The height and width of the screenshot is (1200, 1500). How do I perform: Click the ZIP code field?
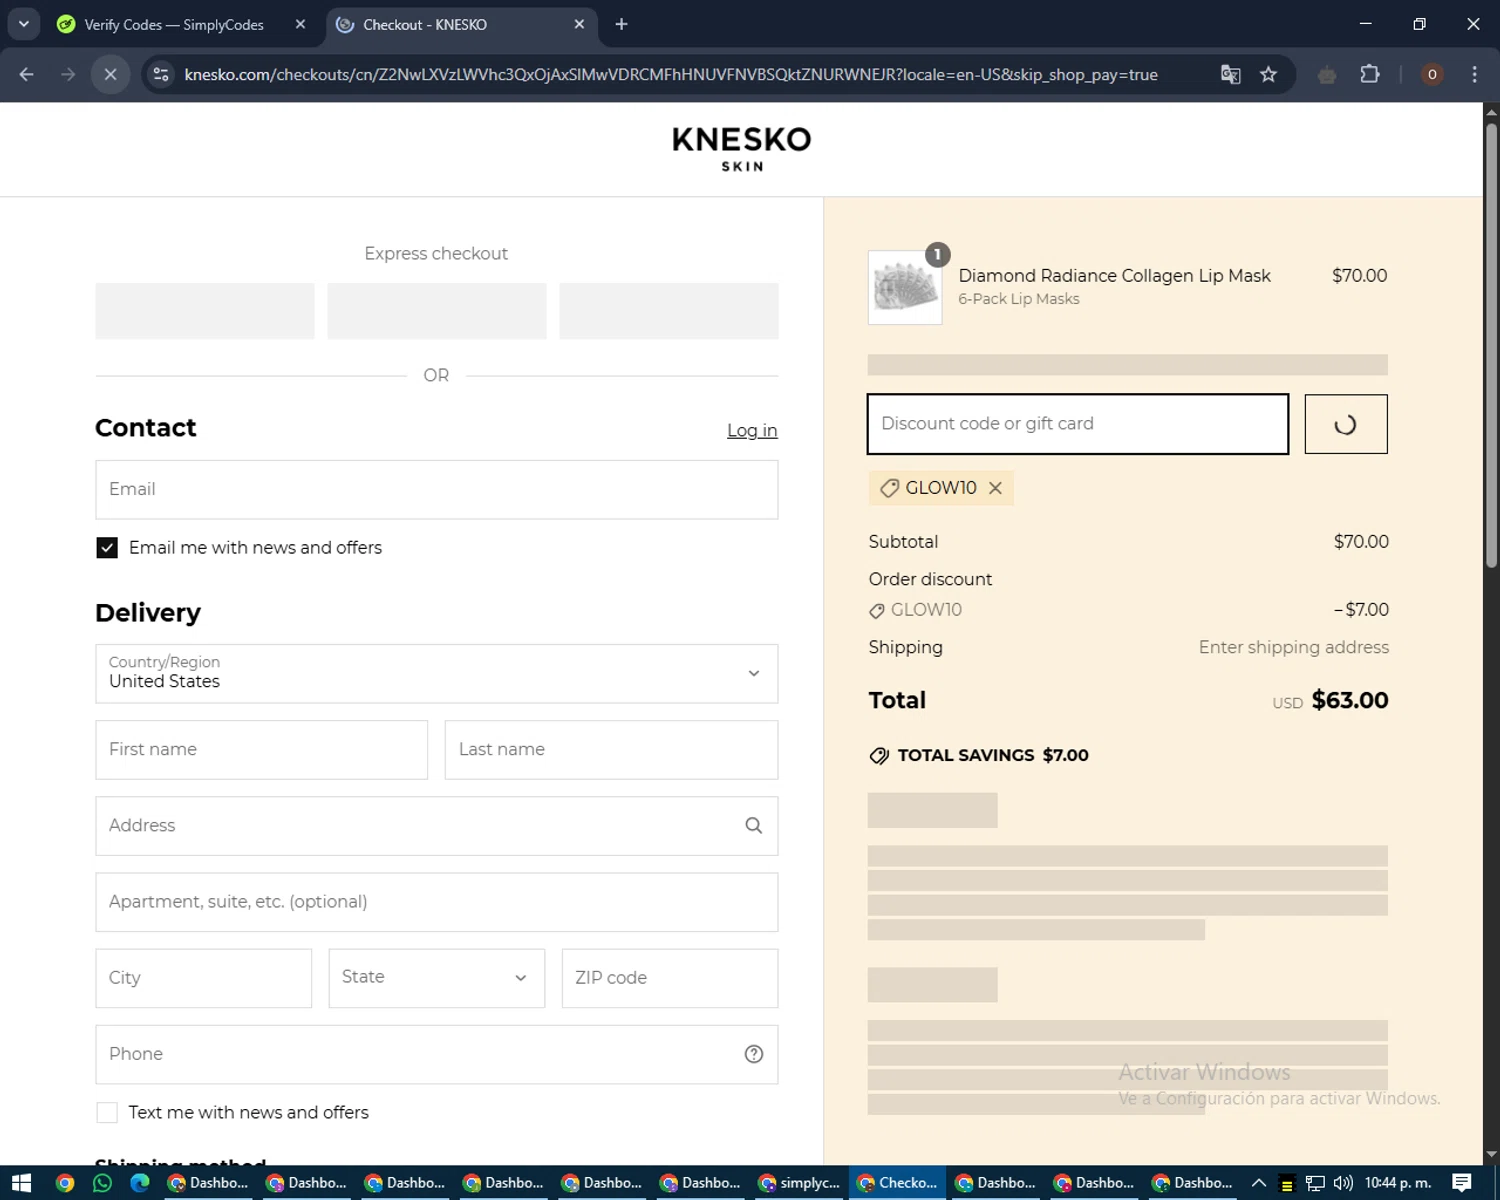click(669, 977)
